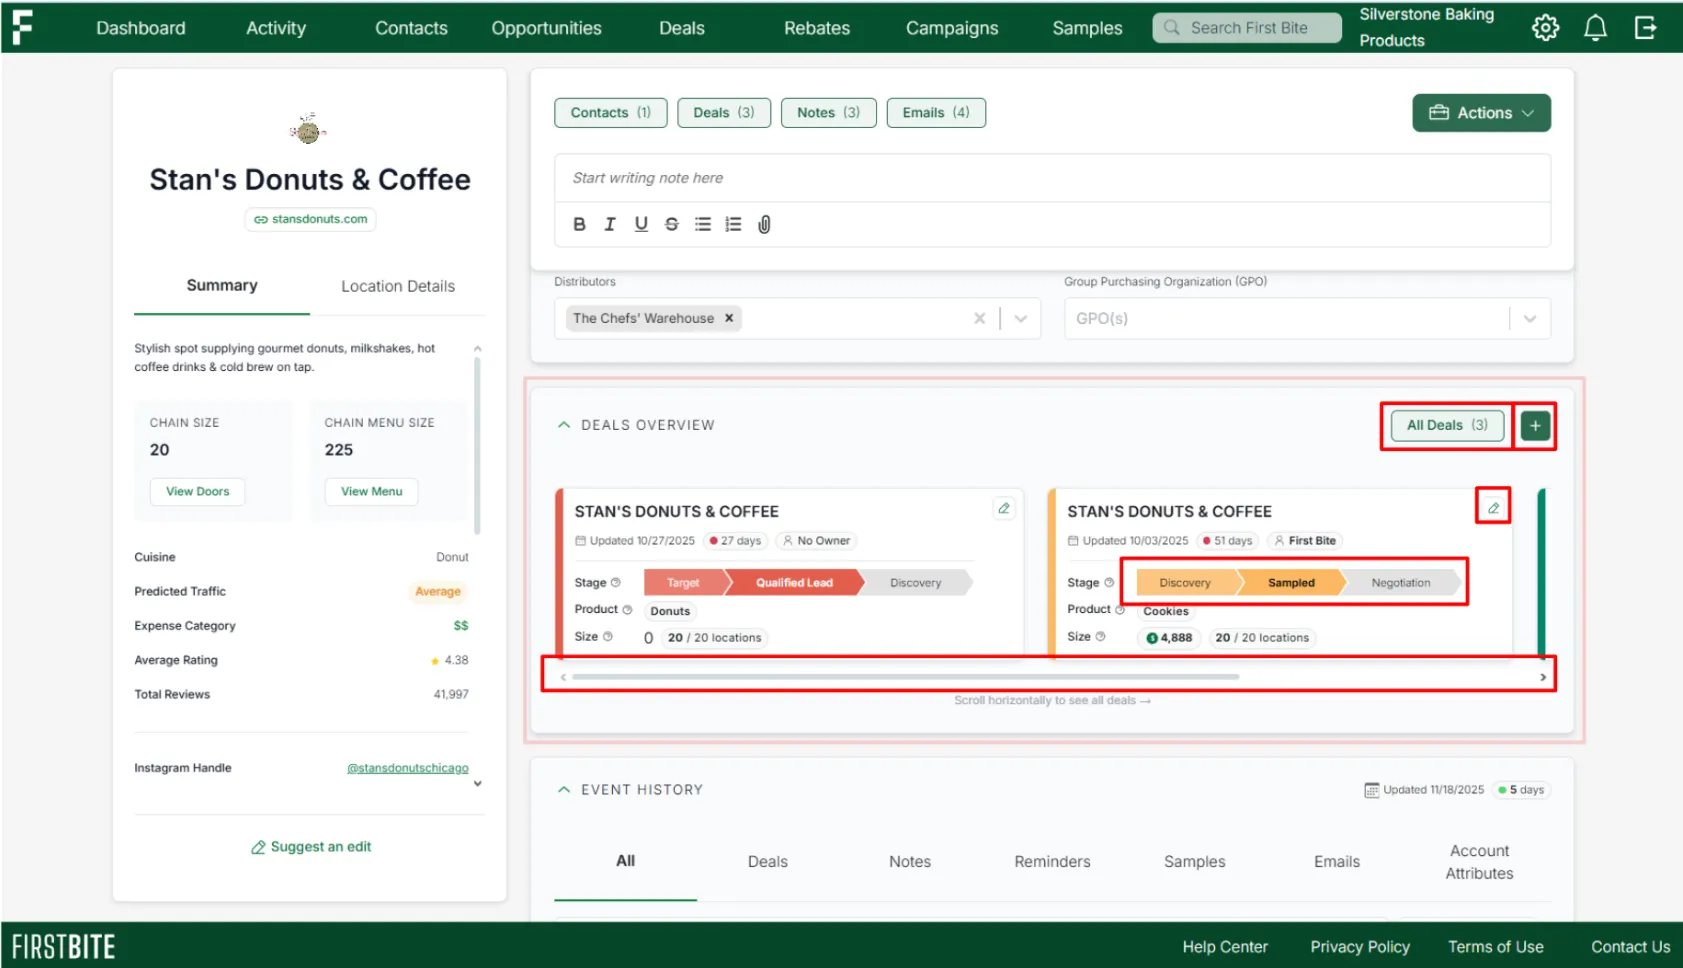Add a new deal with plus button
Image resolution: width=1683 pixels, height=968 pixels.
coord(1535,426)
